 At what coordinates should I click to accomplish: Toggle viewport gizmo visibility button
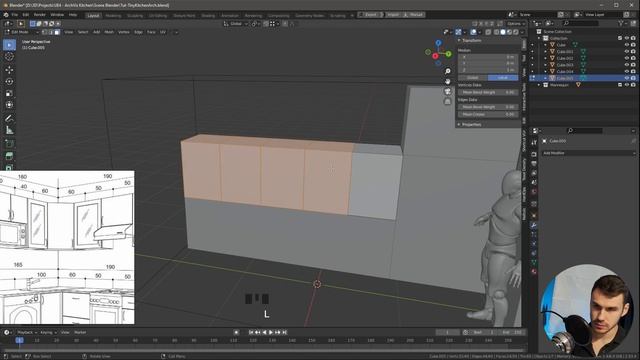(459, 32)
